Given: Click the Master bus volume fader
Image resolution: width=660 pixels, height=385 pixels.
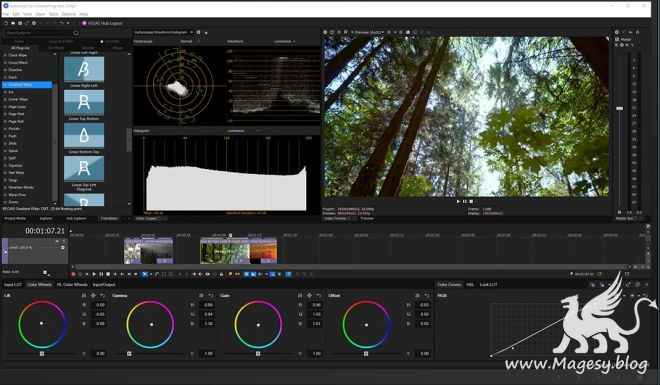Looking at the screenshot, I should [620, 109].
